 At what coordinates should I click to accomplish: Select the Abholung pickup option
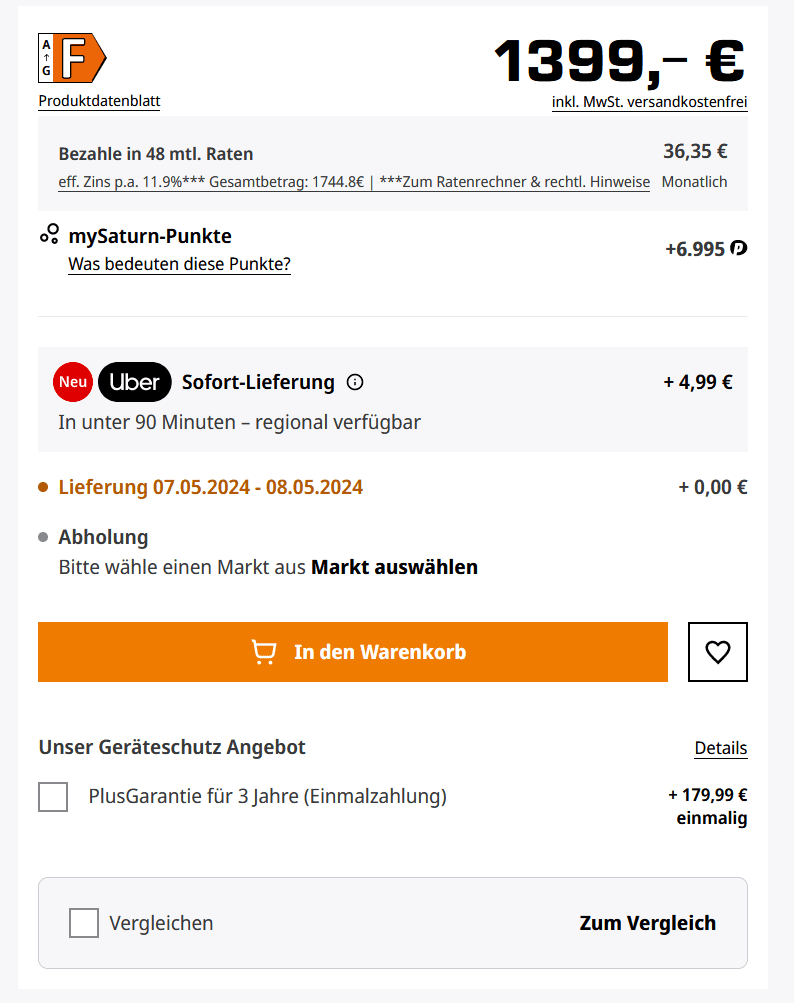point(103,537)
